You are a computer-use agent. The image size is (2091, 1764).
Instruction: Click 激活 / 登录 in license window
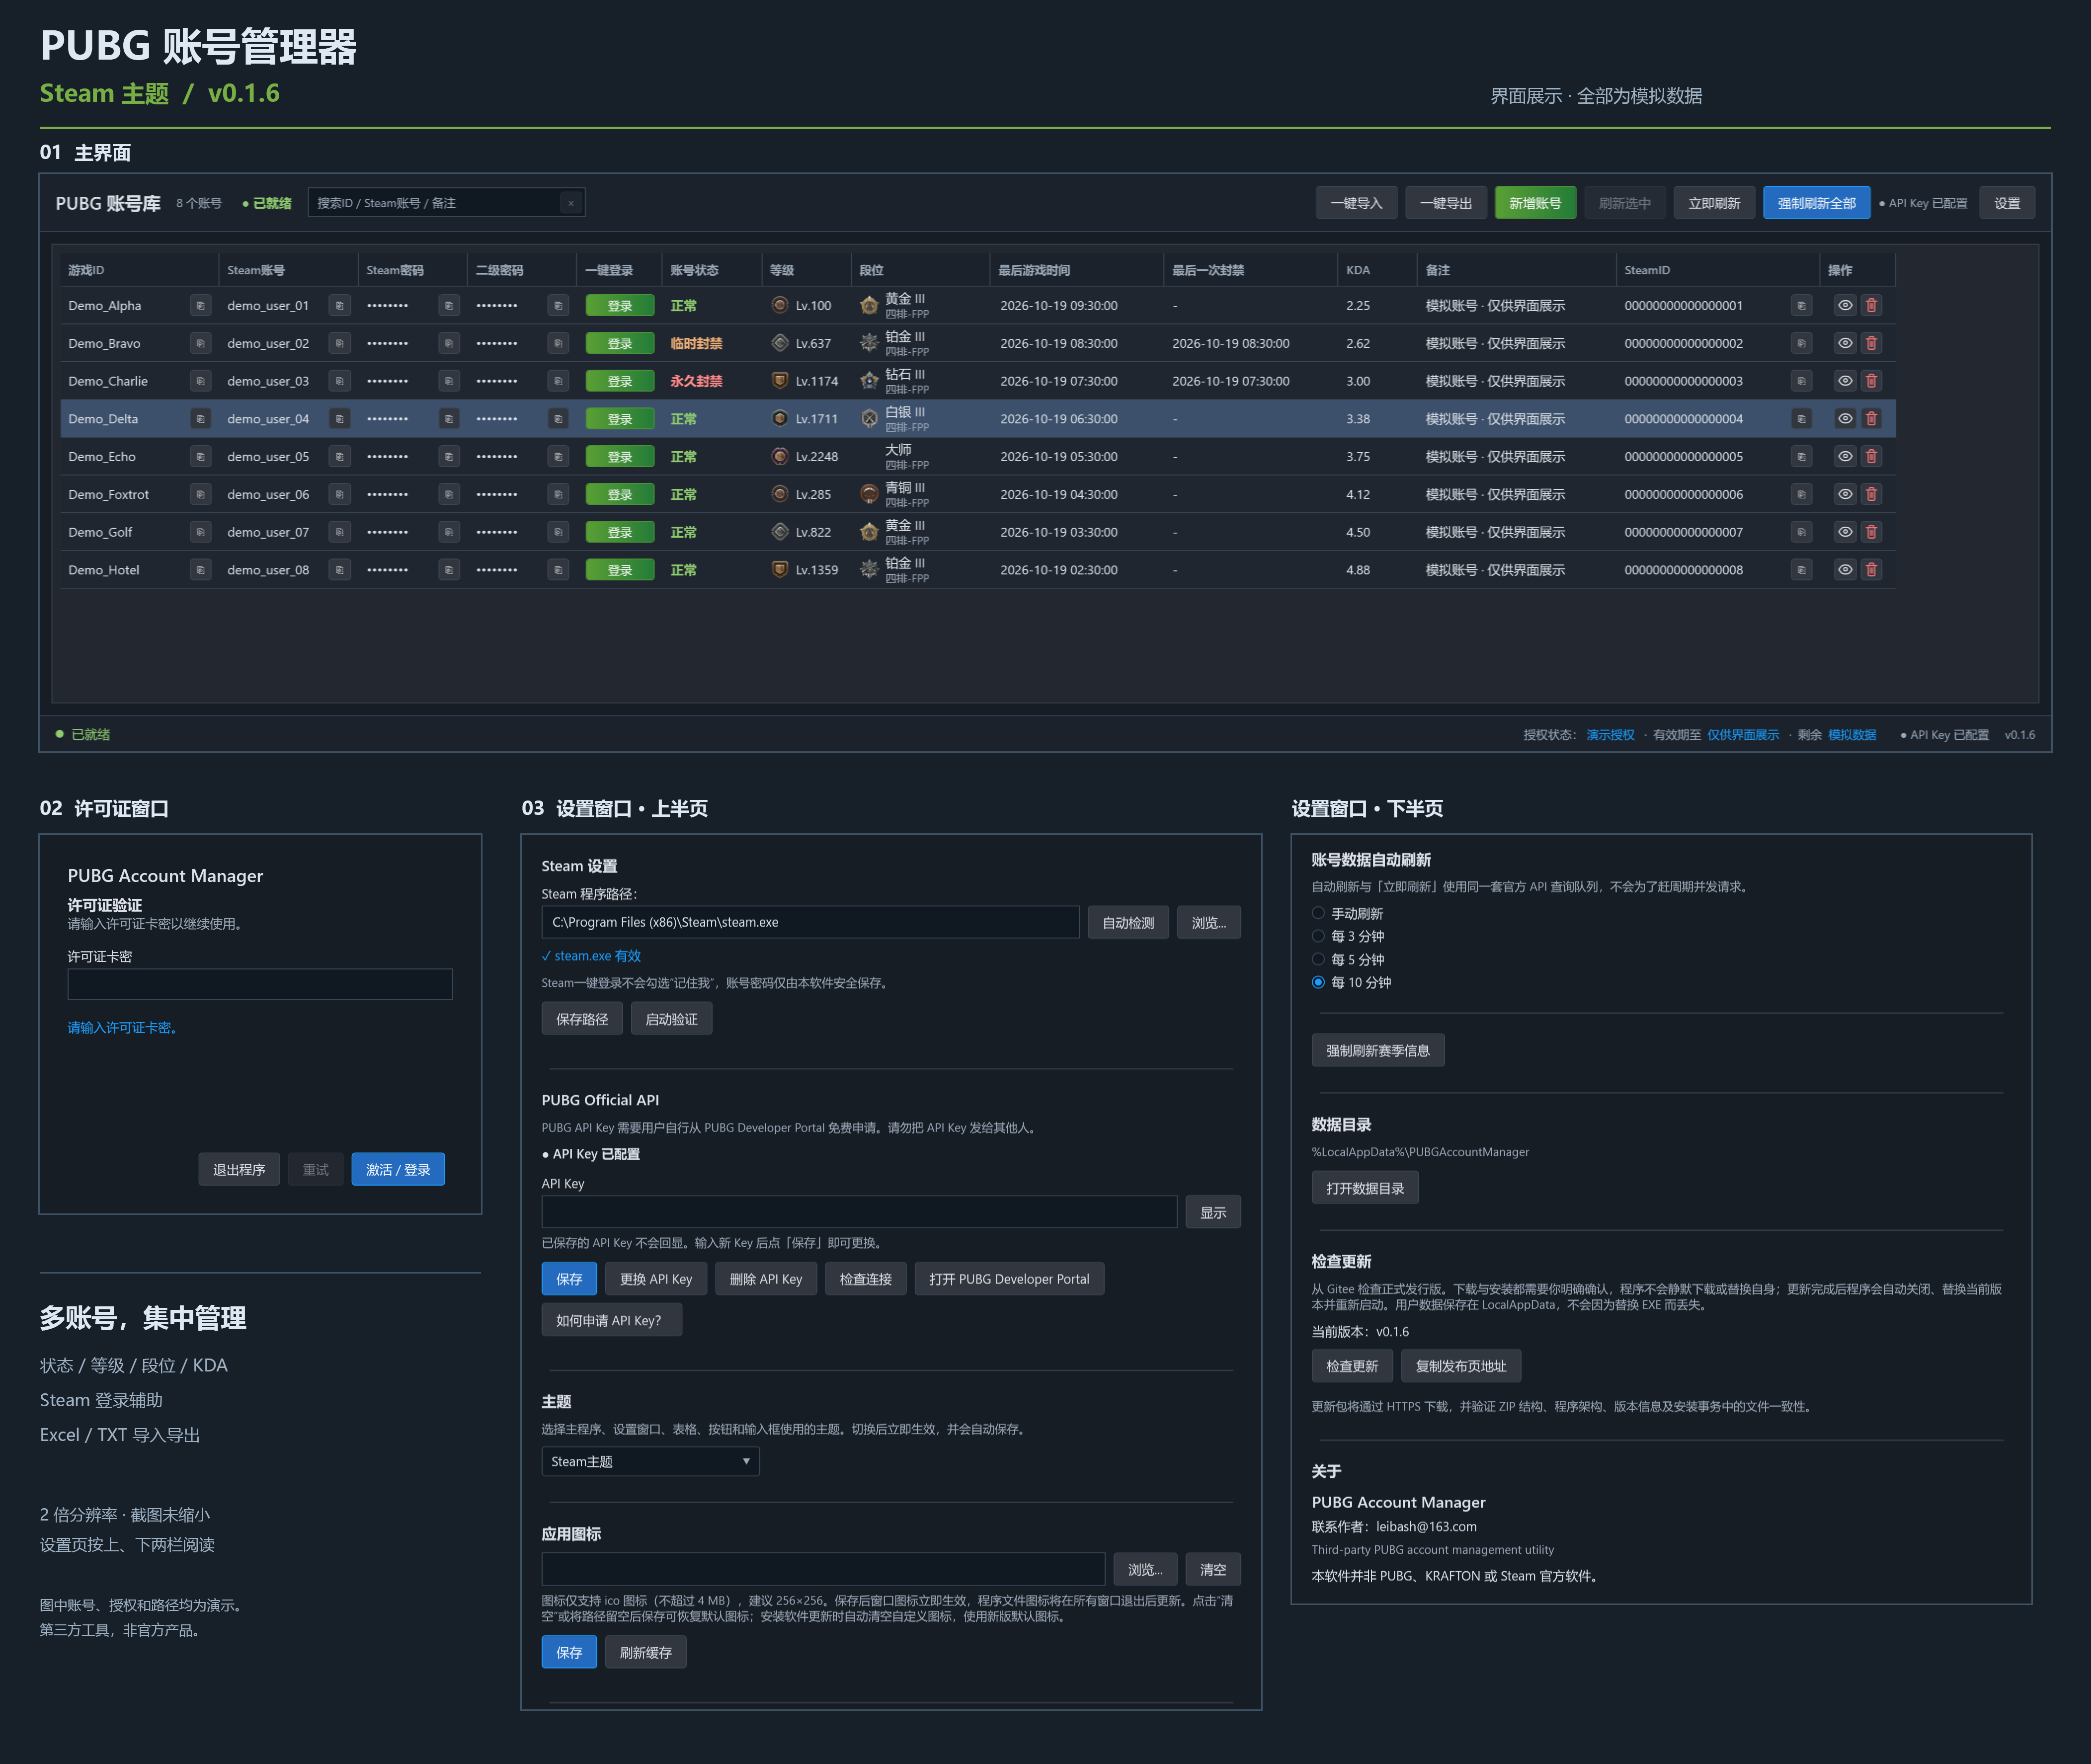click(398, 1170)
